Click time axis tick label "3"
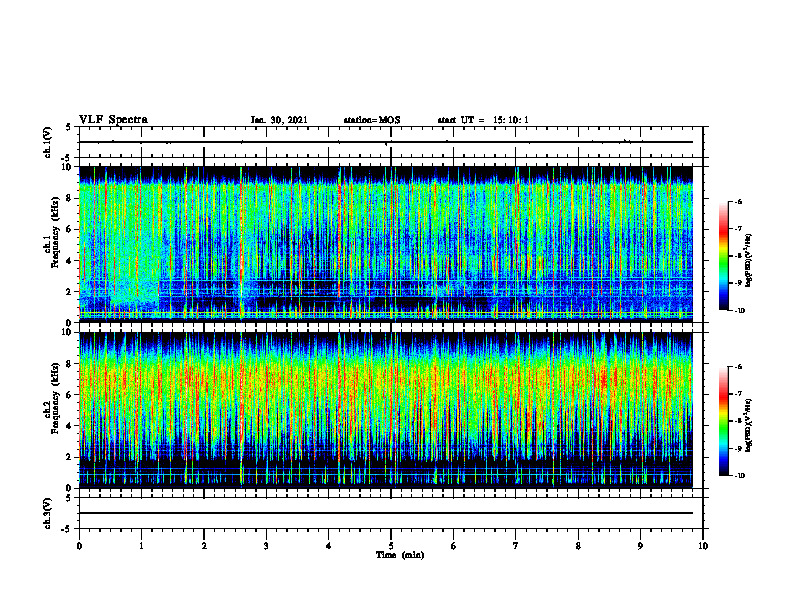Viewport: 792px width, 612px height. tap(266, 546)
